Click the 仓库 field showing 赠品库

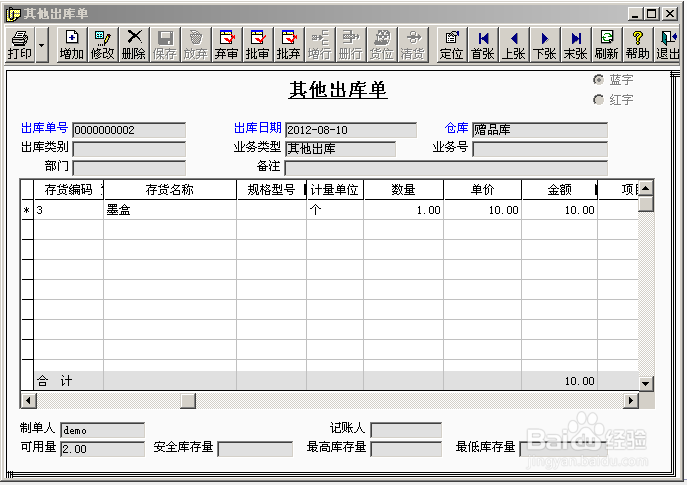[x=540, y=130]
